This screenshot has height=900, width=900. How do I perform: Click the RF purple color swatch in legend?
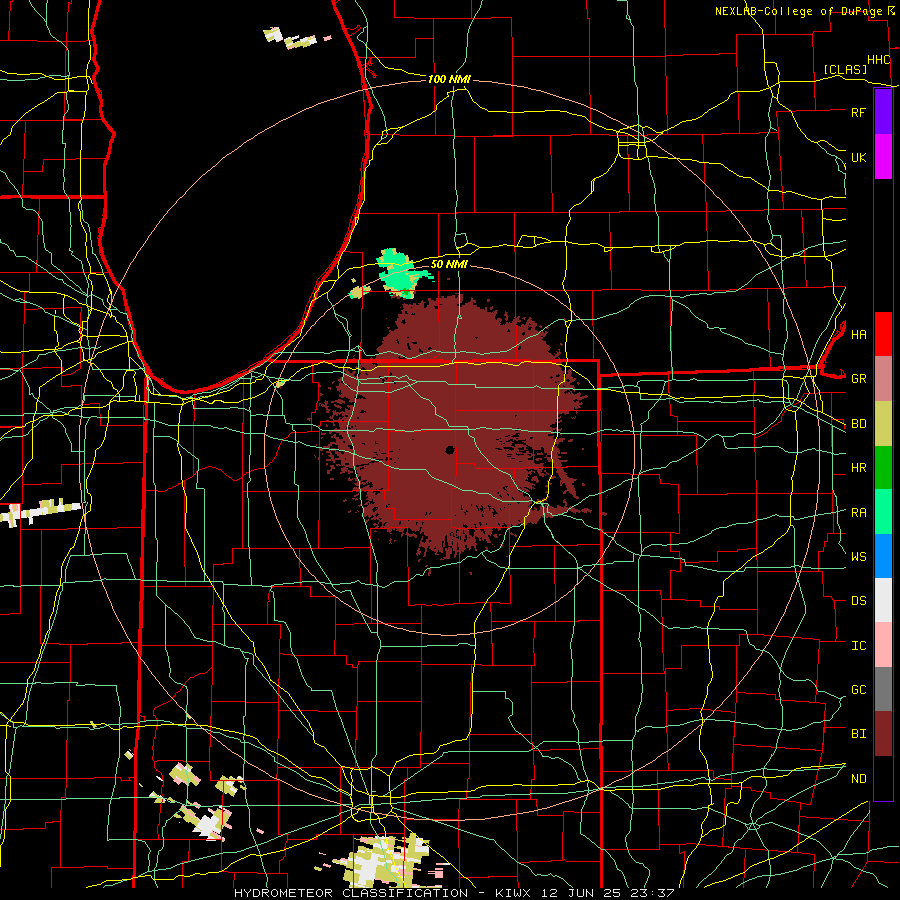click(883, 112)
